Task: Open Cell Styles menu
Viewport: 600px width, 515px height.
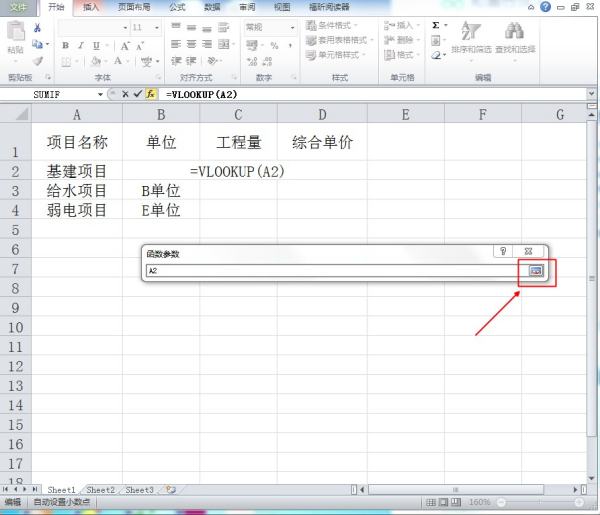Action: 336,55
